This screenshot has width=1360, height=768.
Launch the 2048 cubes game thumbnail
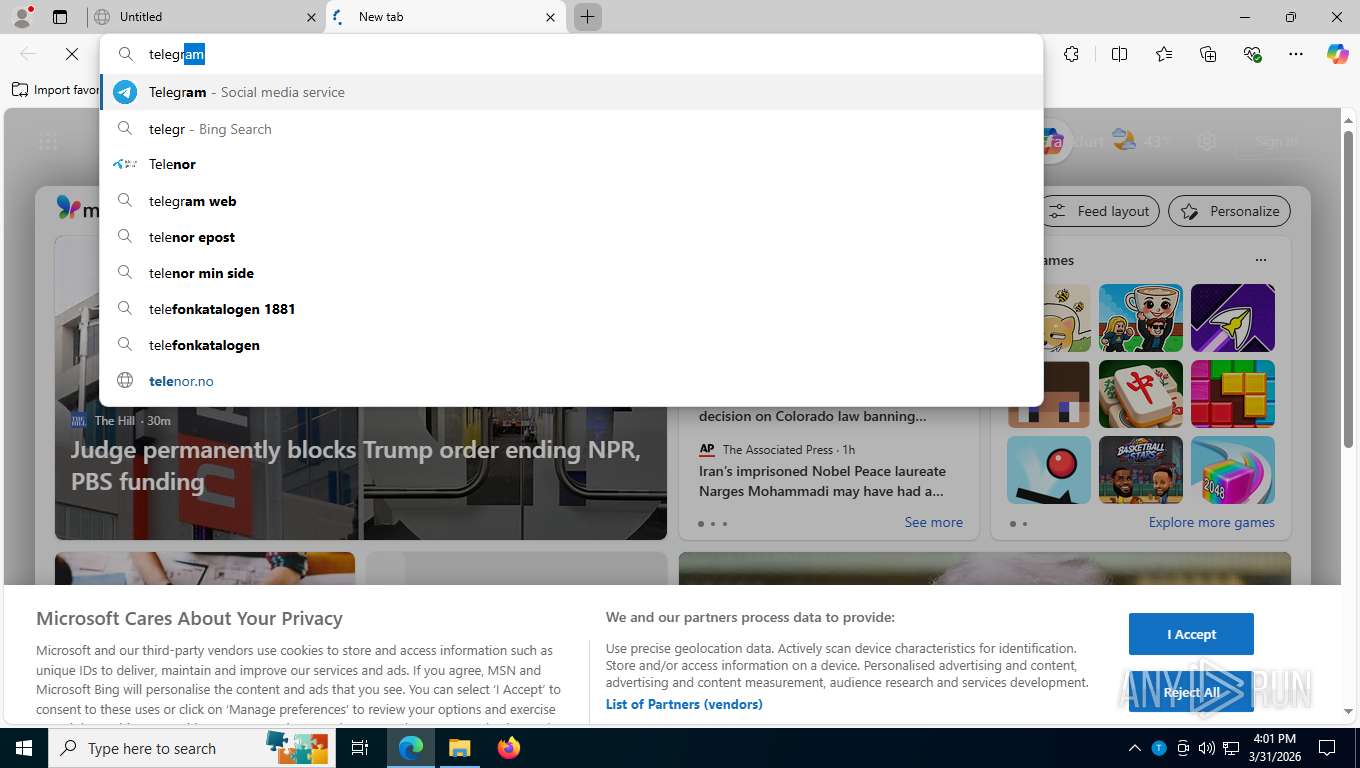click(1233, 470)
